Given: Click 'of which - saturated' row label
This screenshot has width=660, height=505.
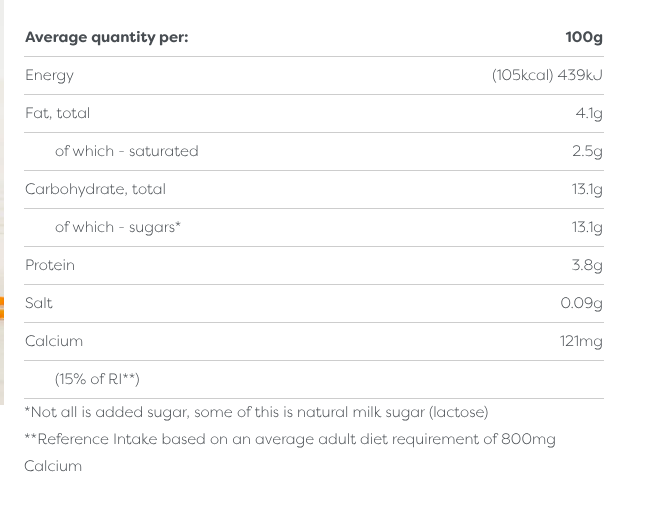Looking at the screenshot, I should pos(126,151).
